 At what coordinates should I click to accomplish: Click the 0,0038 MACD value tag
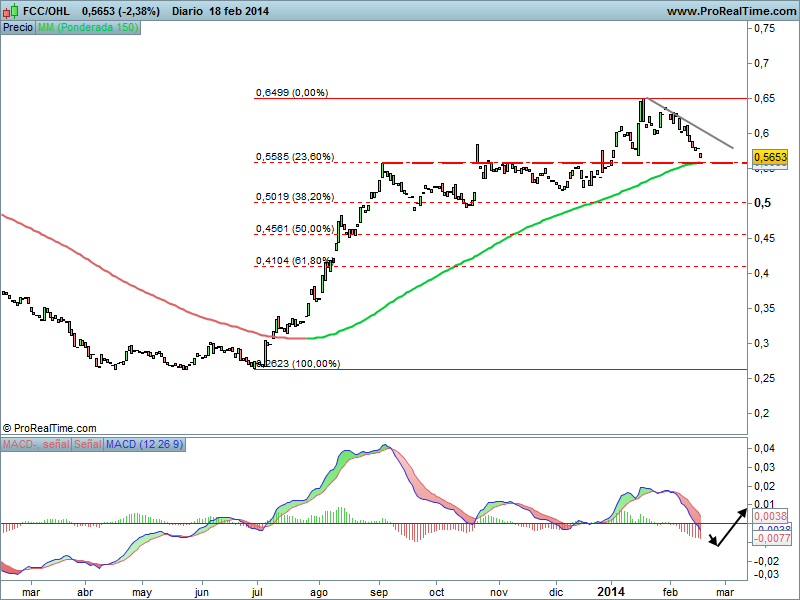[x=770, y=516]
